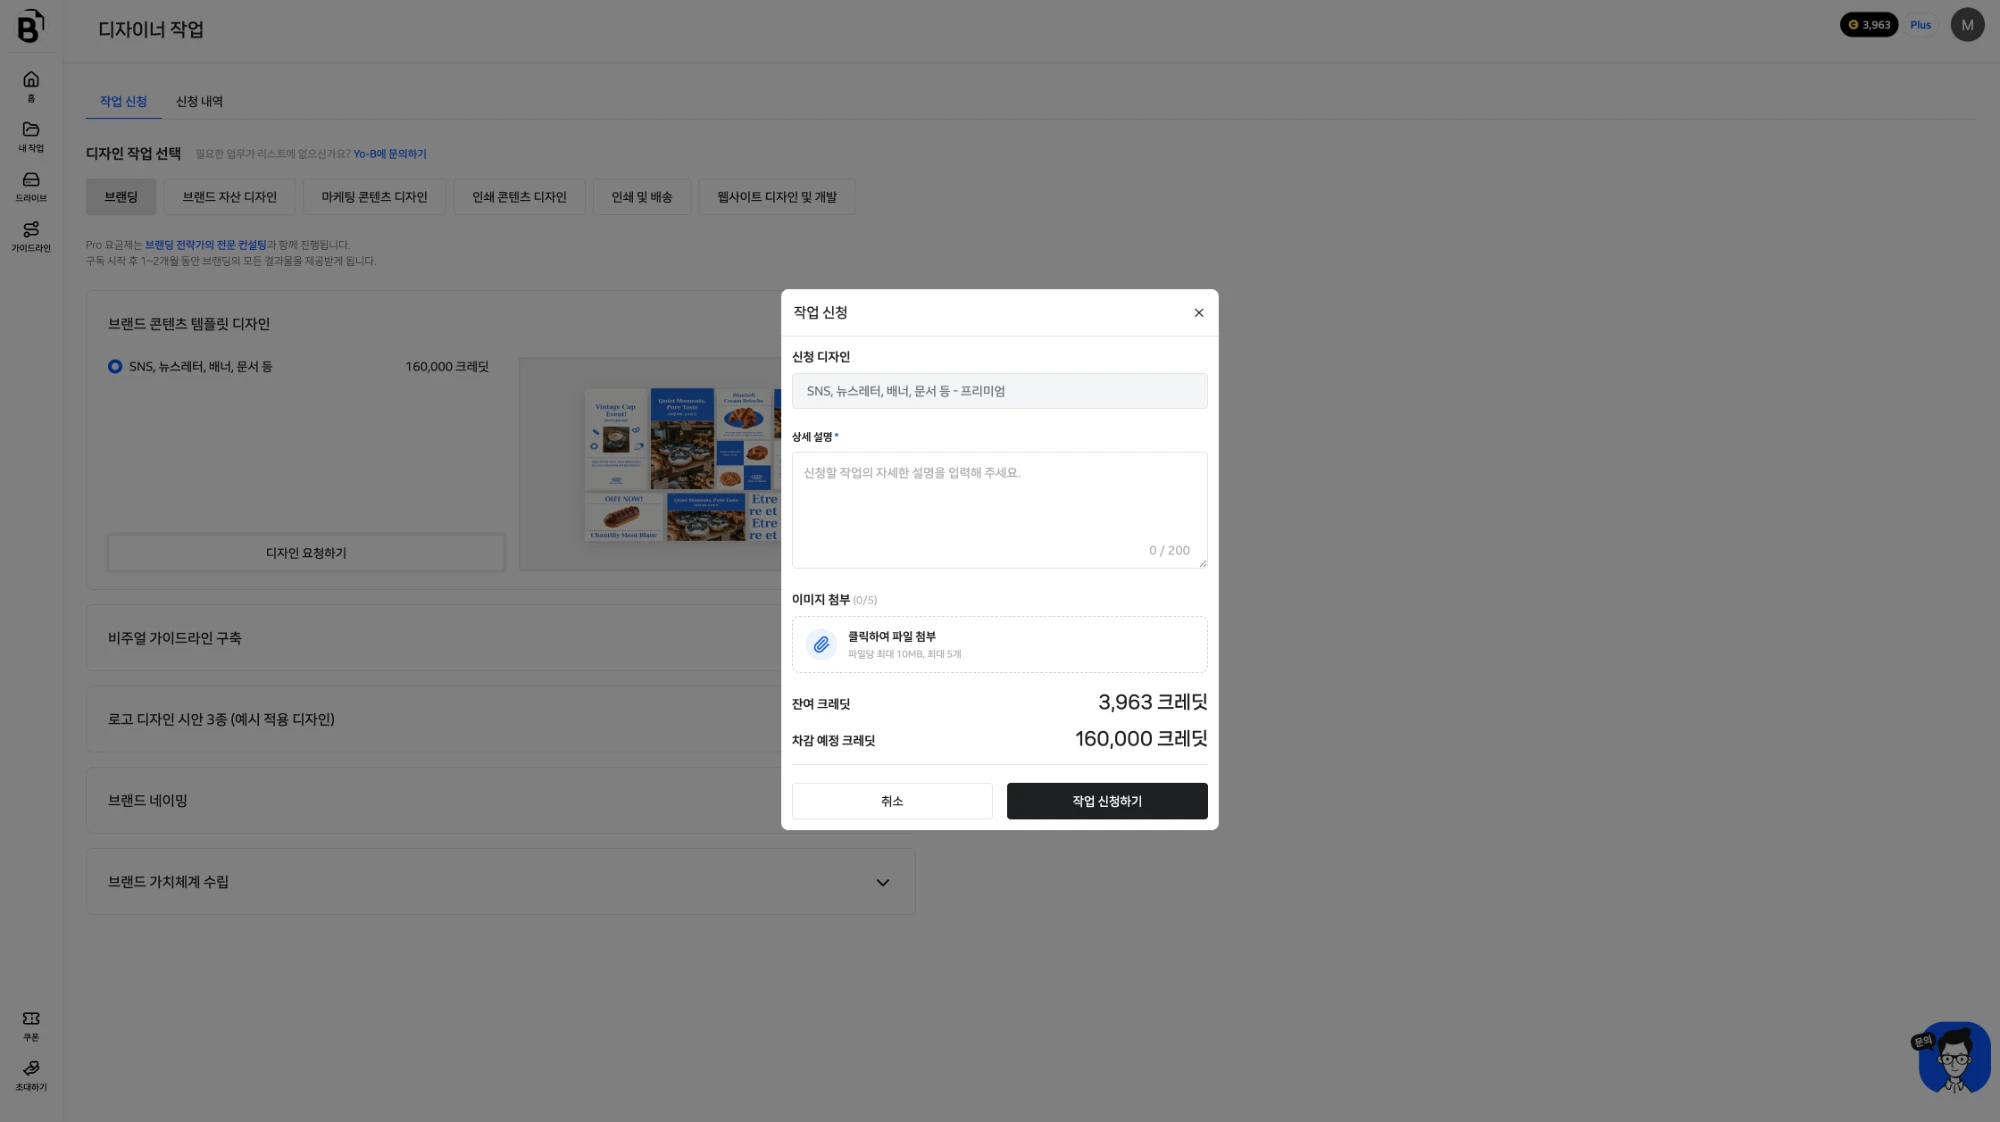Click the 신청 디자인 read-only field
Viewport: 2000px width, 1122px height.
click(999, 391)
